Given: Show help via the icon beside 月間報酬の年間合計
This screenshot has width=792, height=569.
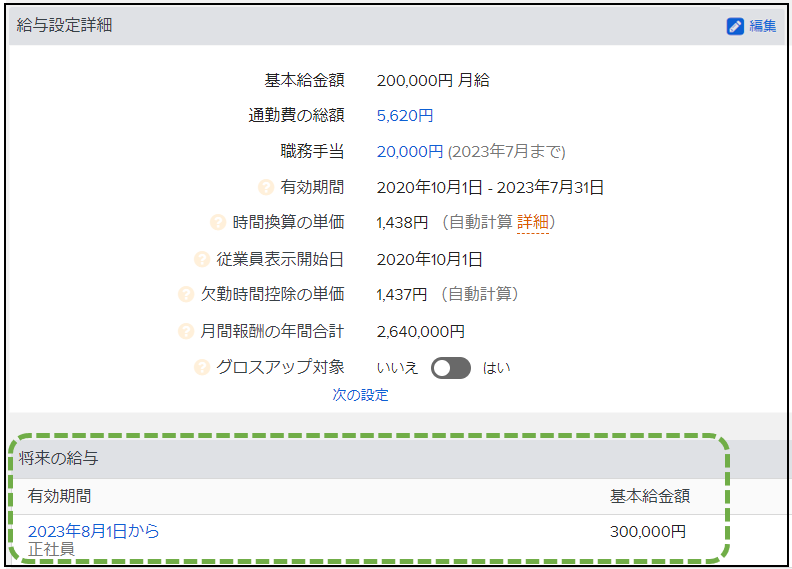Looking at the screenshot, I should pos(186,331).
